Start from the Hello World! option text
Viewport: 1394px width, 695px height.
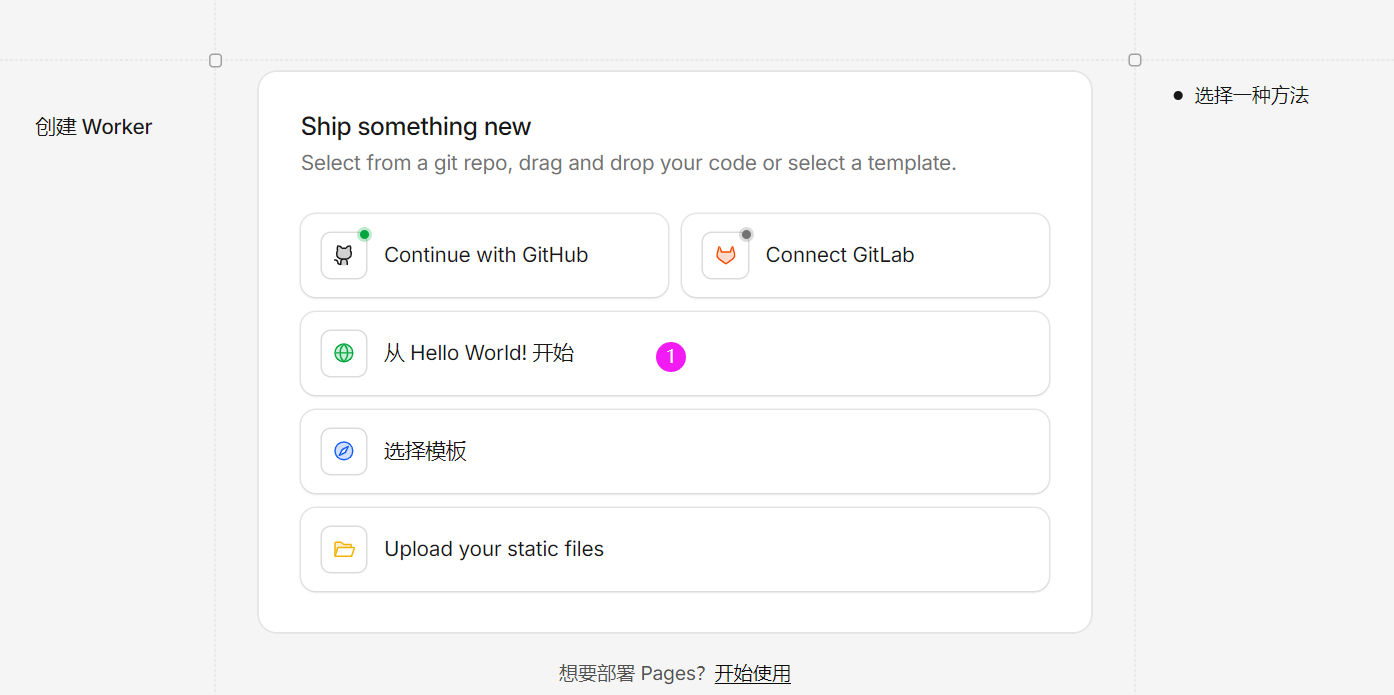coord(479,353)
